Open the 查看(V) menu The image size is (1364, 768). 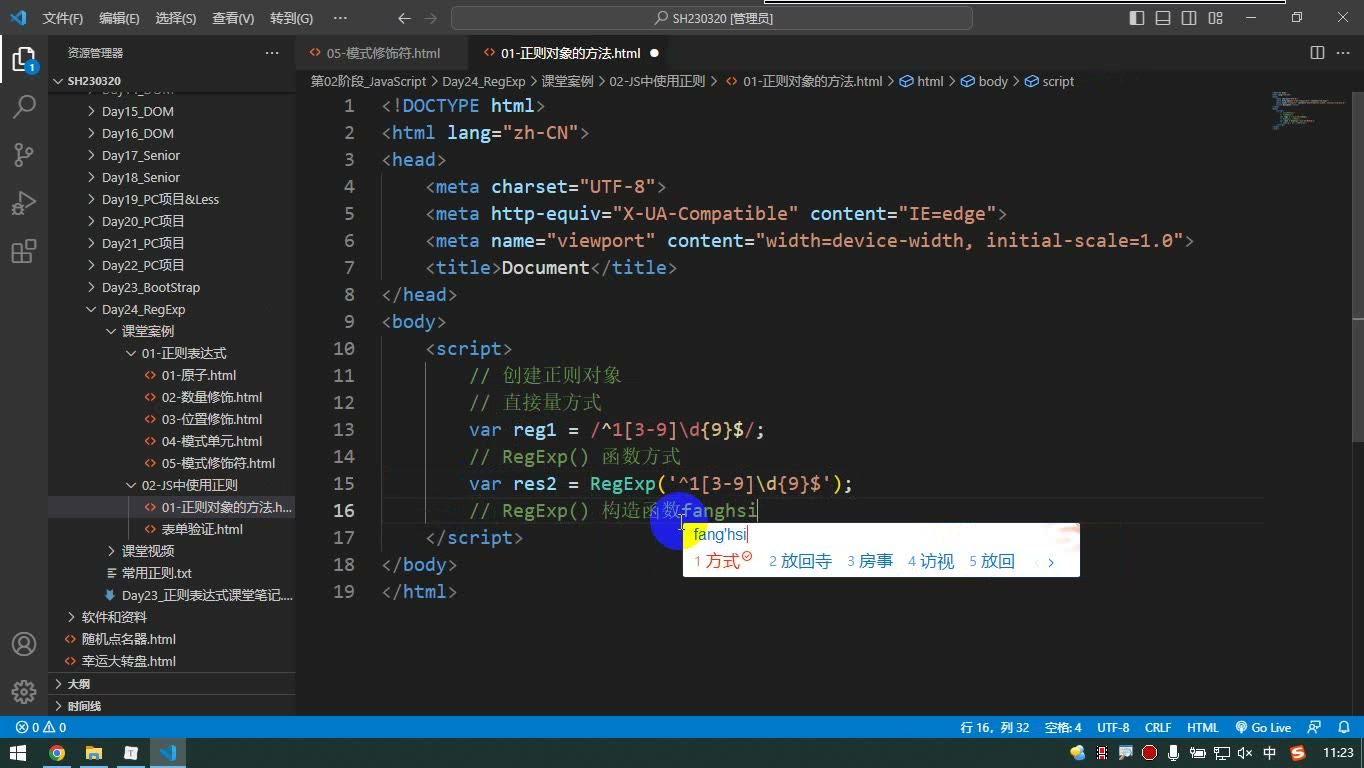pyautogui.click(x=233, y=18)
